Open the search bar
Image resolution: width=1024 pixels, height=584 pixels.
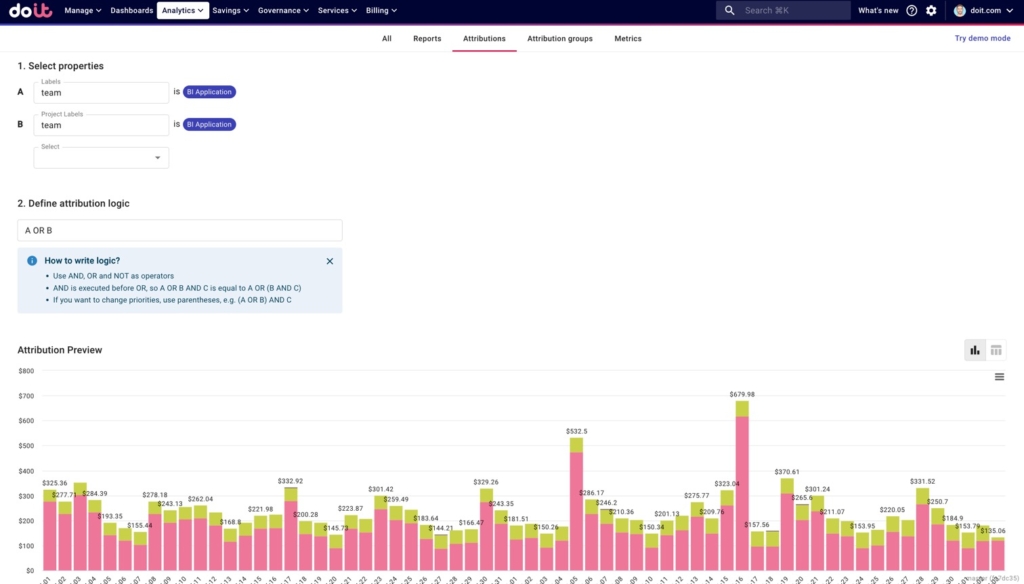click(x=783, y=10)
